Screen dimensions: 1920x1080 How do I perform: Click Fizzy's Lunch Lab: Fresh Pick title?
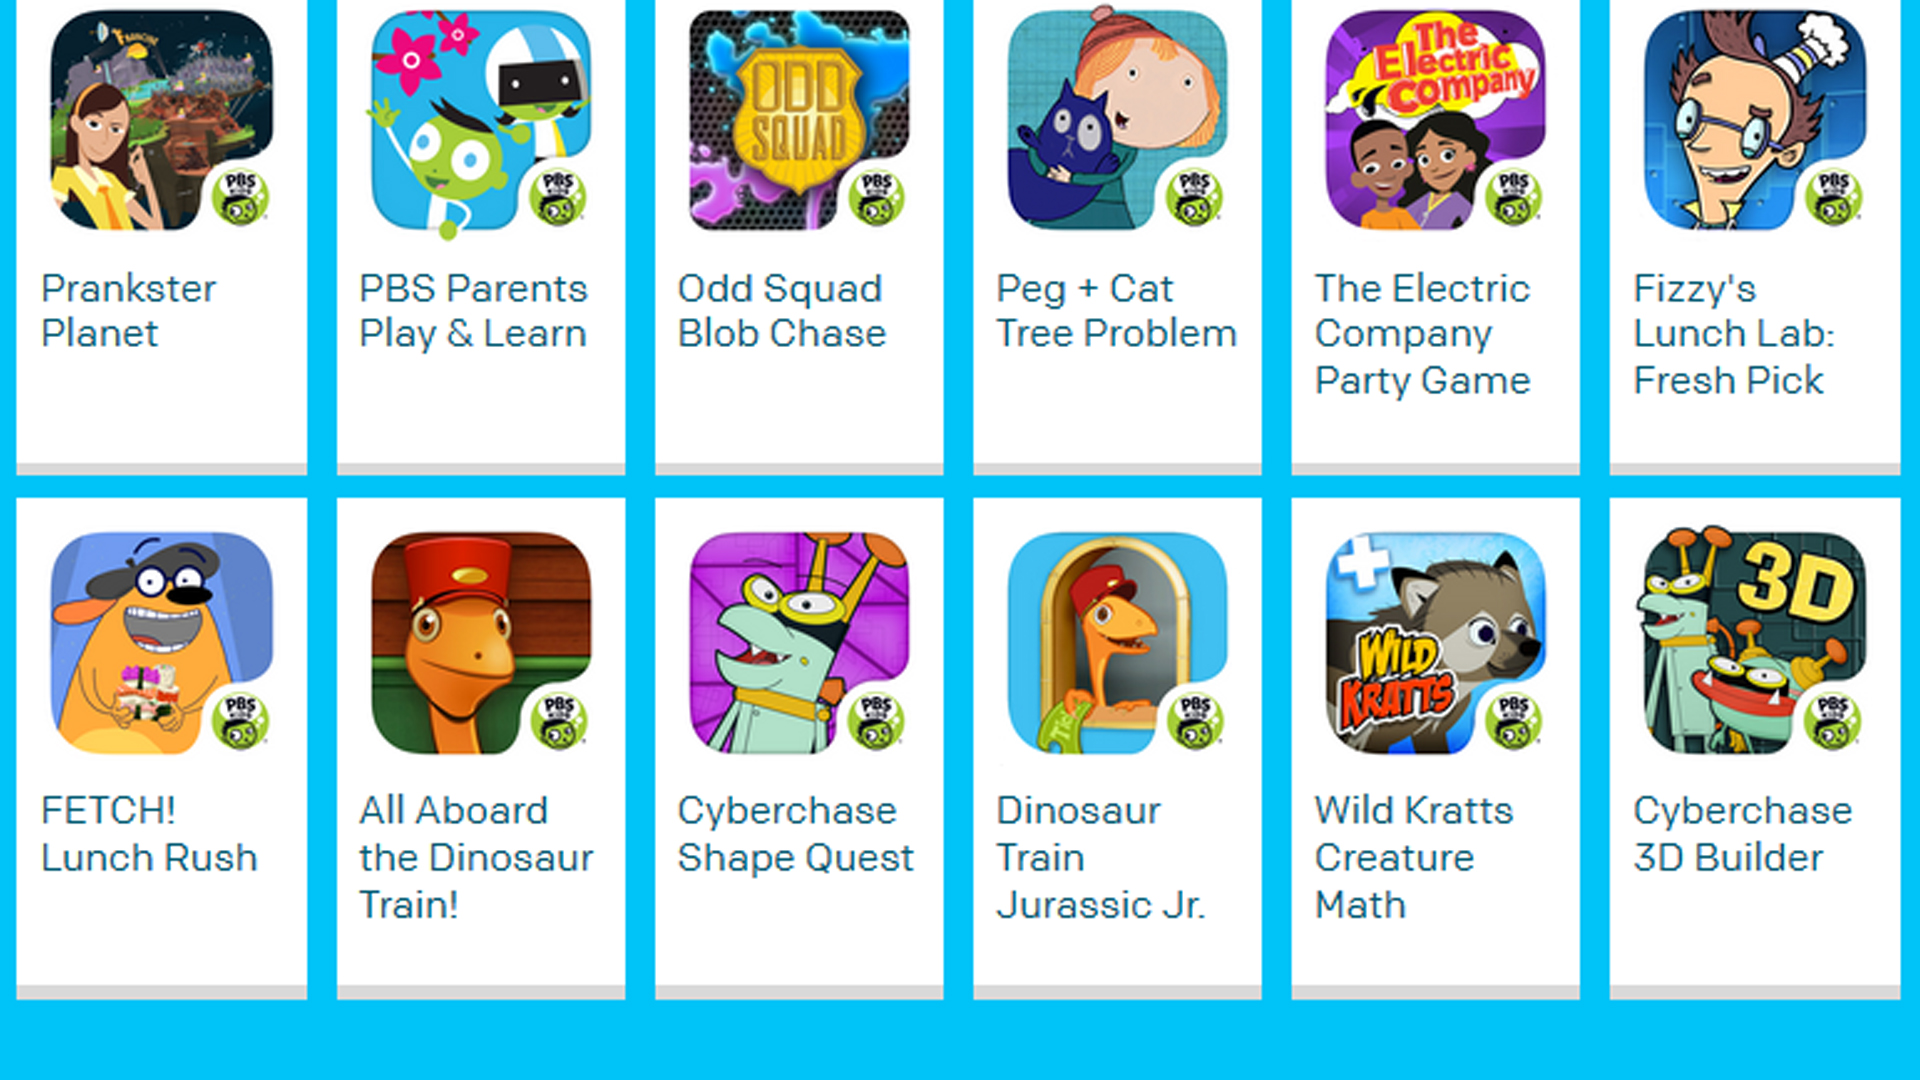pyautogui.click(x=1734, y=334)
